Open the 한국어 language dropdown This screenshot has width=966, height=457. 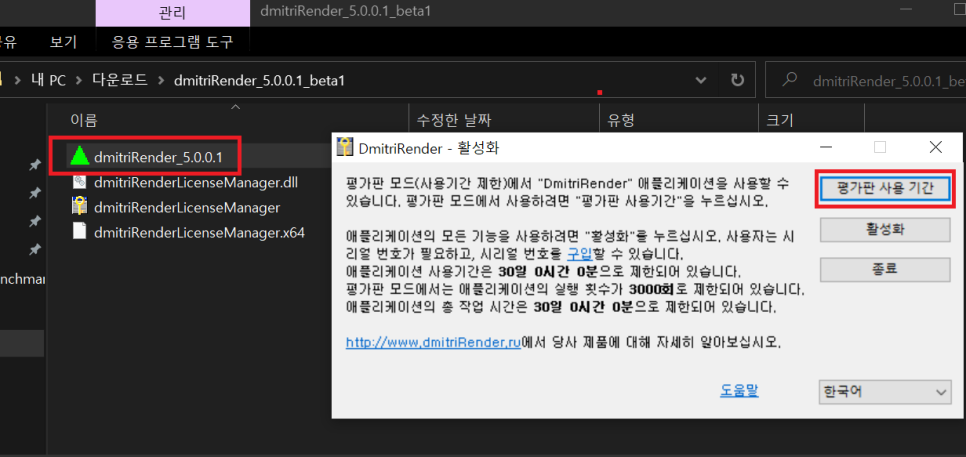click(x=885, y=392)
